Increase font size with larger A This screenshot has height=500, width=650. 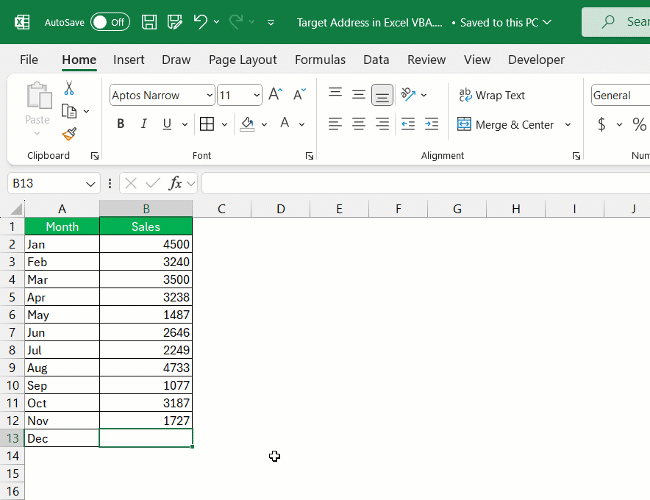click(x=275, y=95)
